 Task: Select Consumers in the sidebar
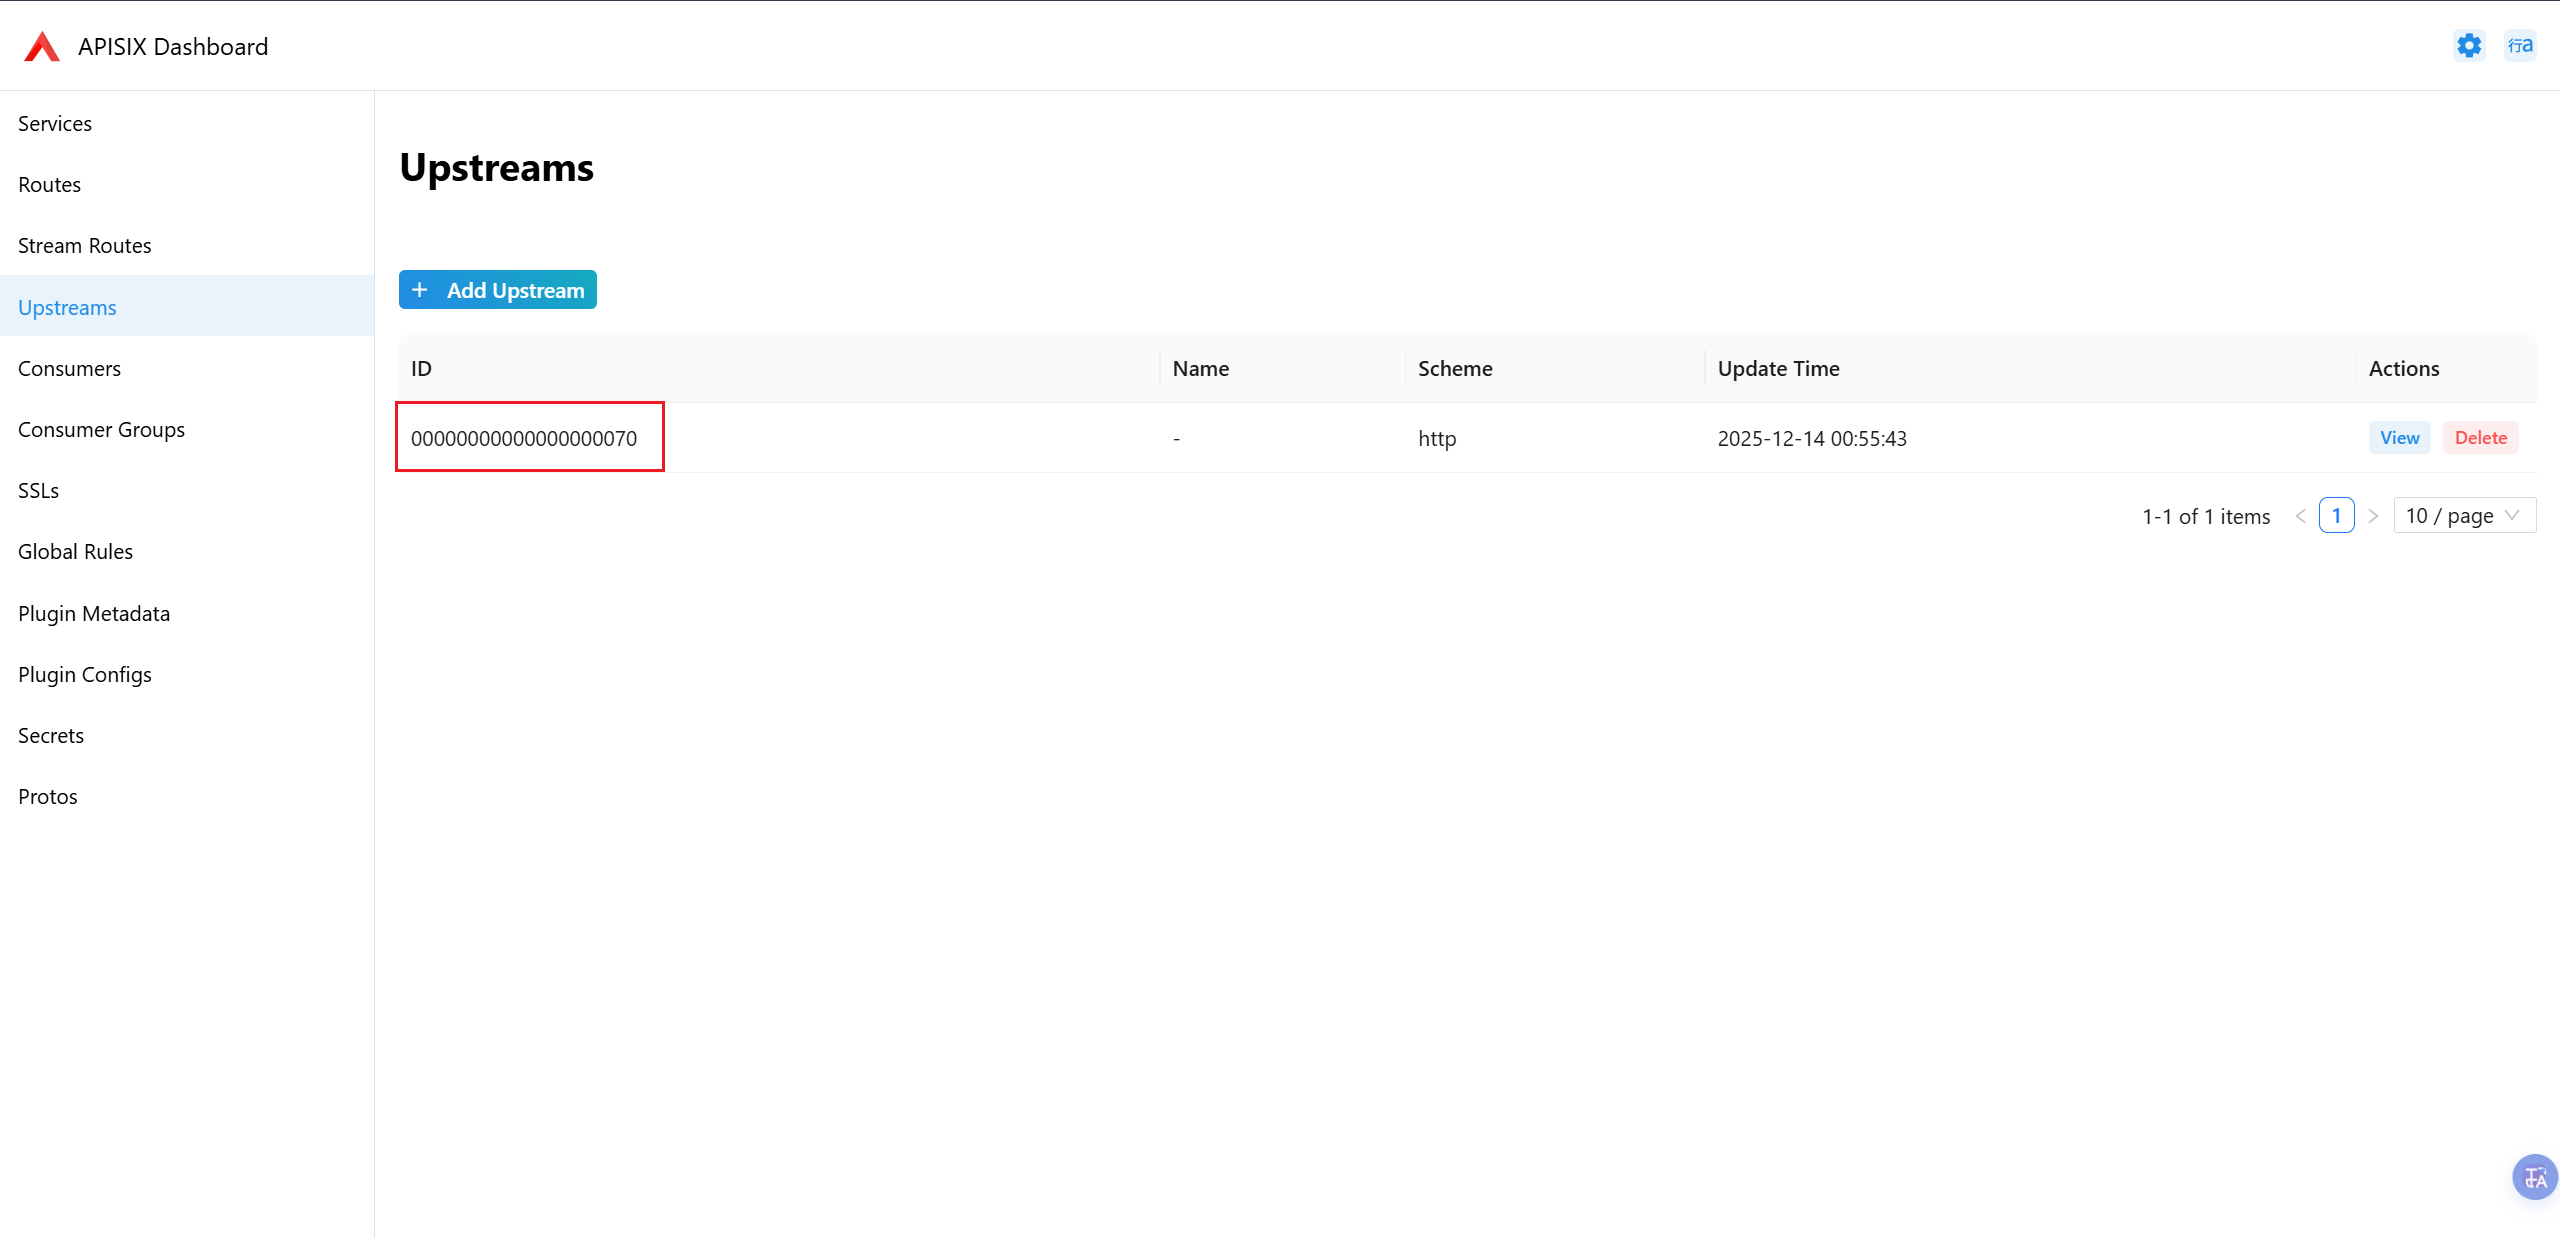pyautogui.click(x=69, y=369)
